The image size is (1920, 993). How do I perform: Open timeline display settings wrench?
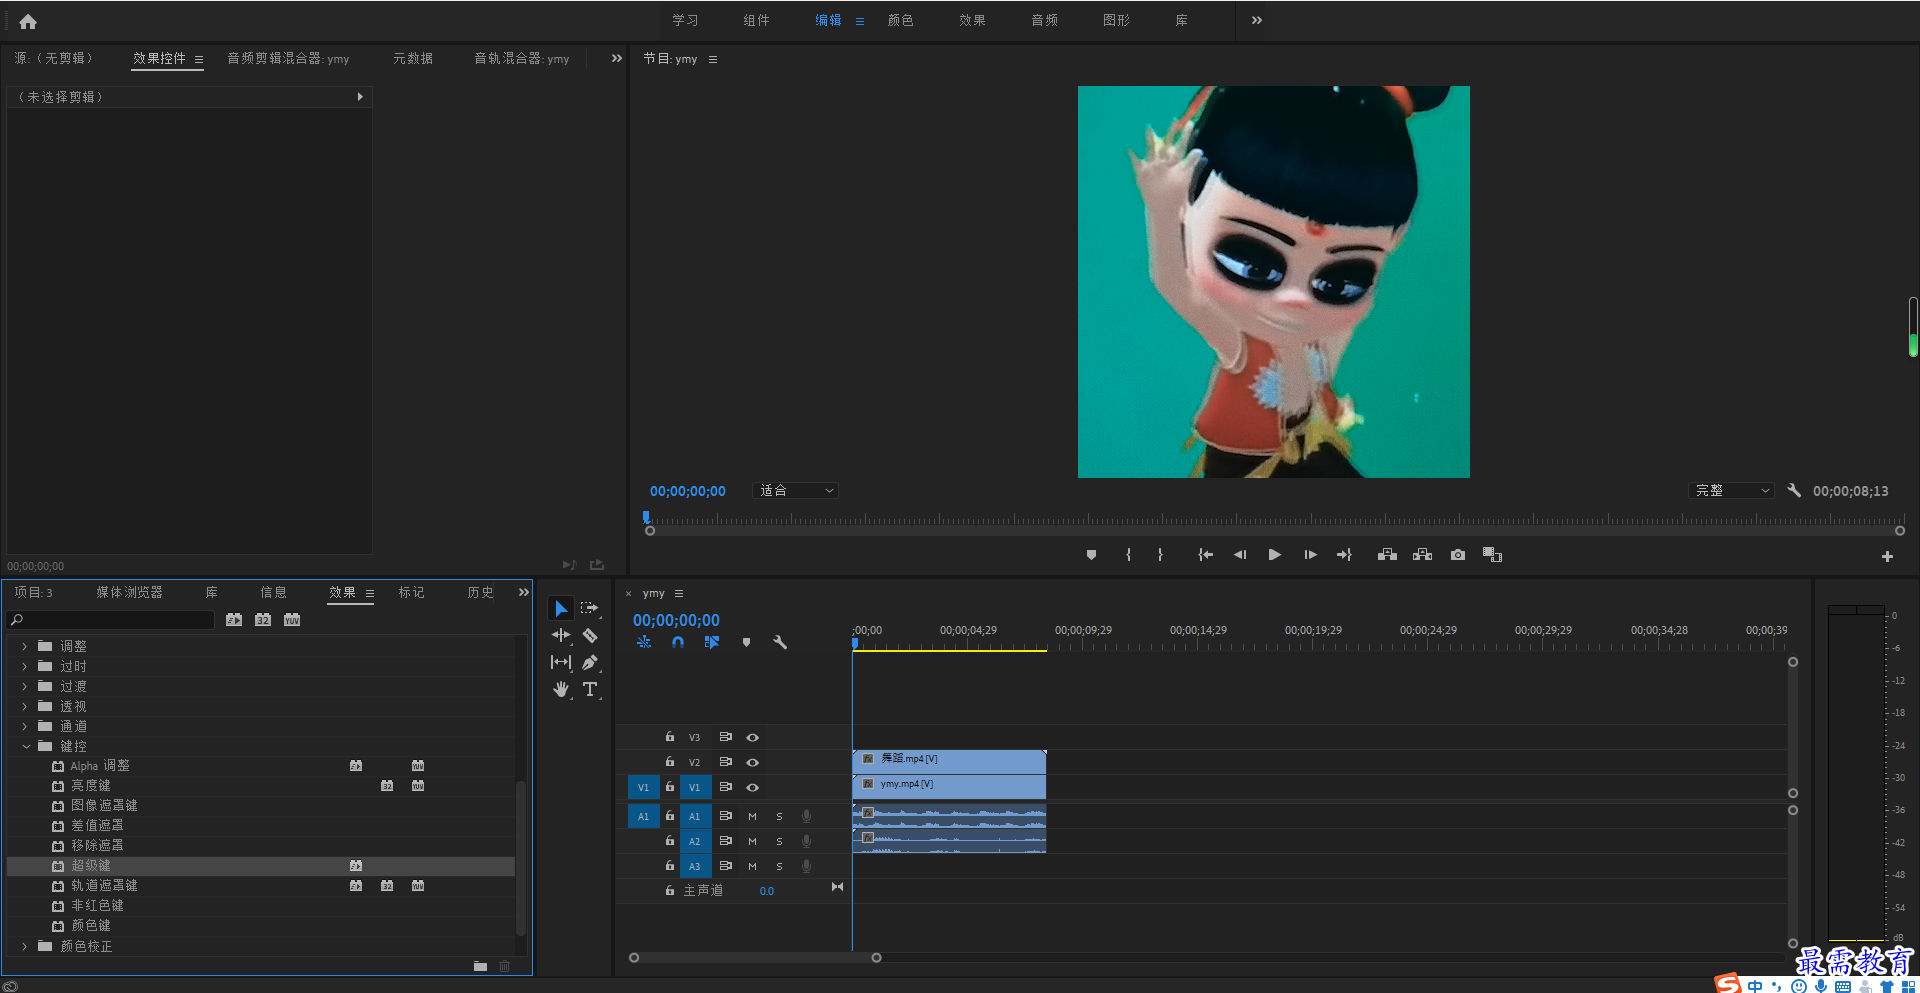pyautogui.click(x=780, y=642)
